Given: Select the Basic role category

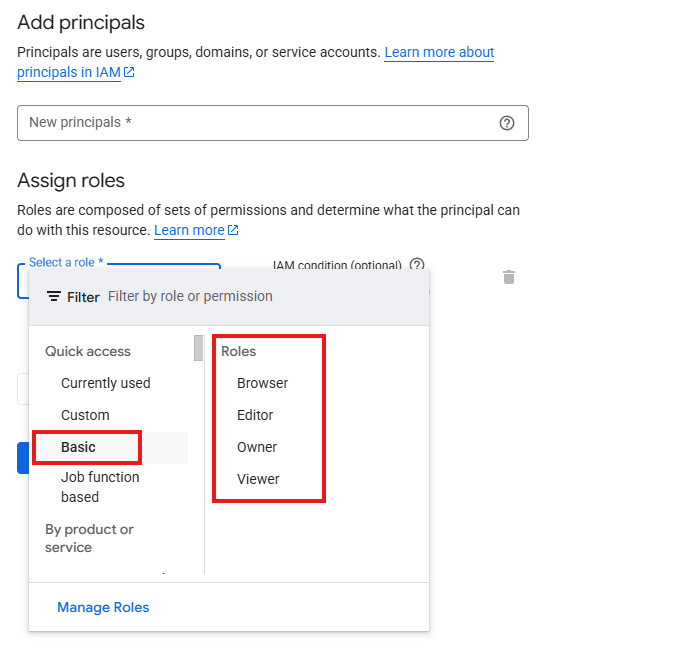Looking at the screenshot, I should pos(78,447).
